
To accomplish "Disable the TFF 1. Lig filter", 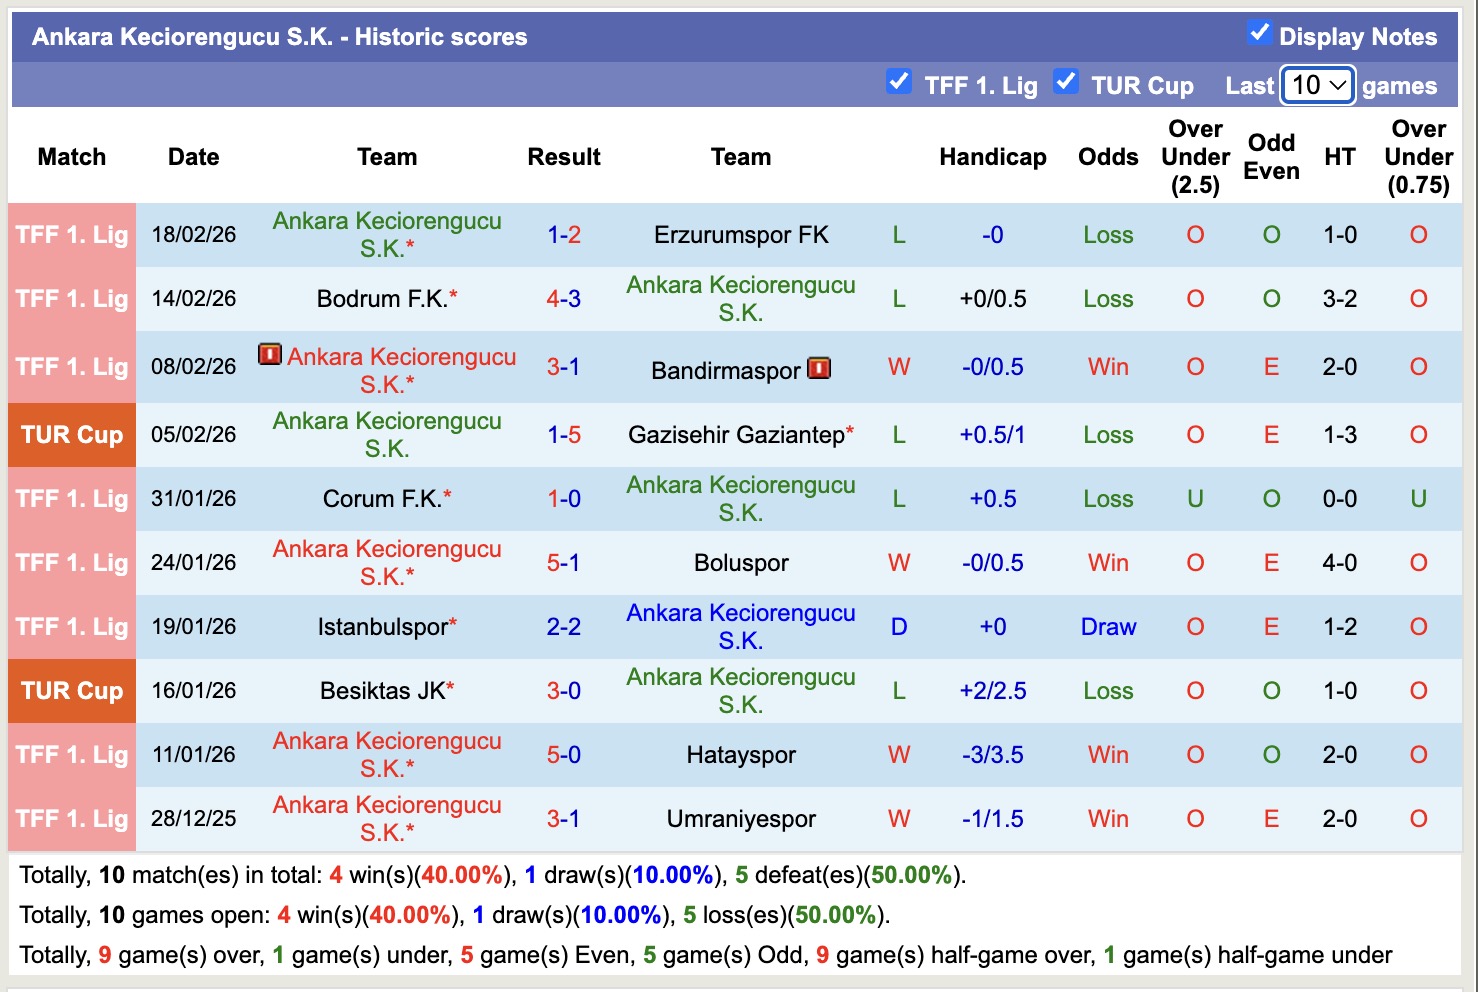I will point(898,82).
